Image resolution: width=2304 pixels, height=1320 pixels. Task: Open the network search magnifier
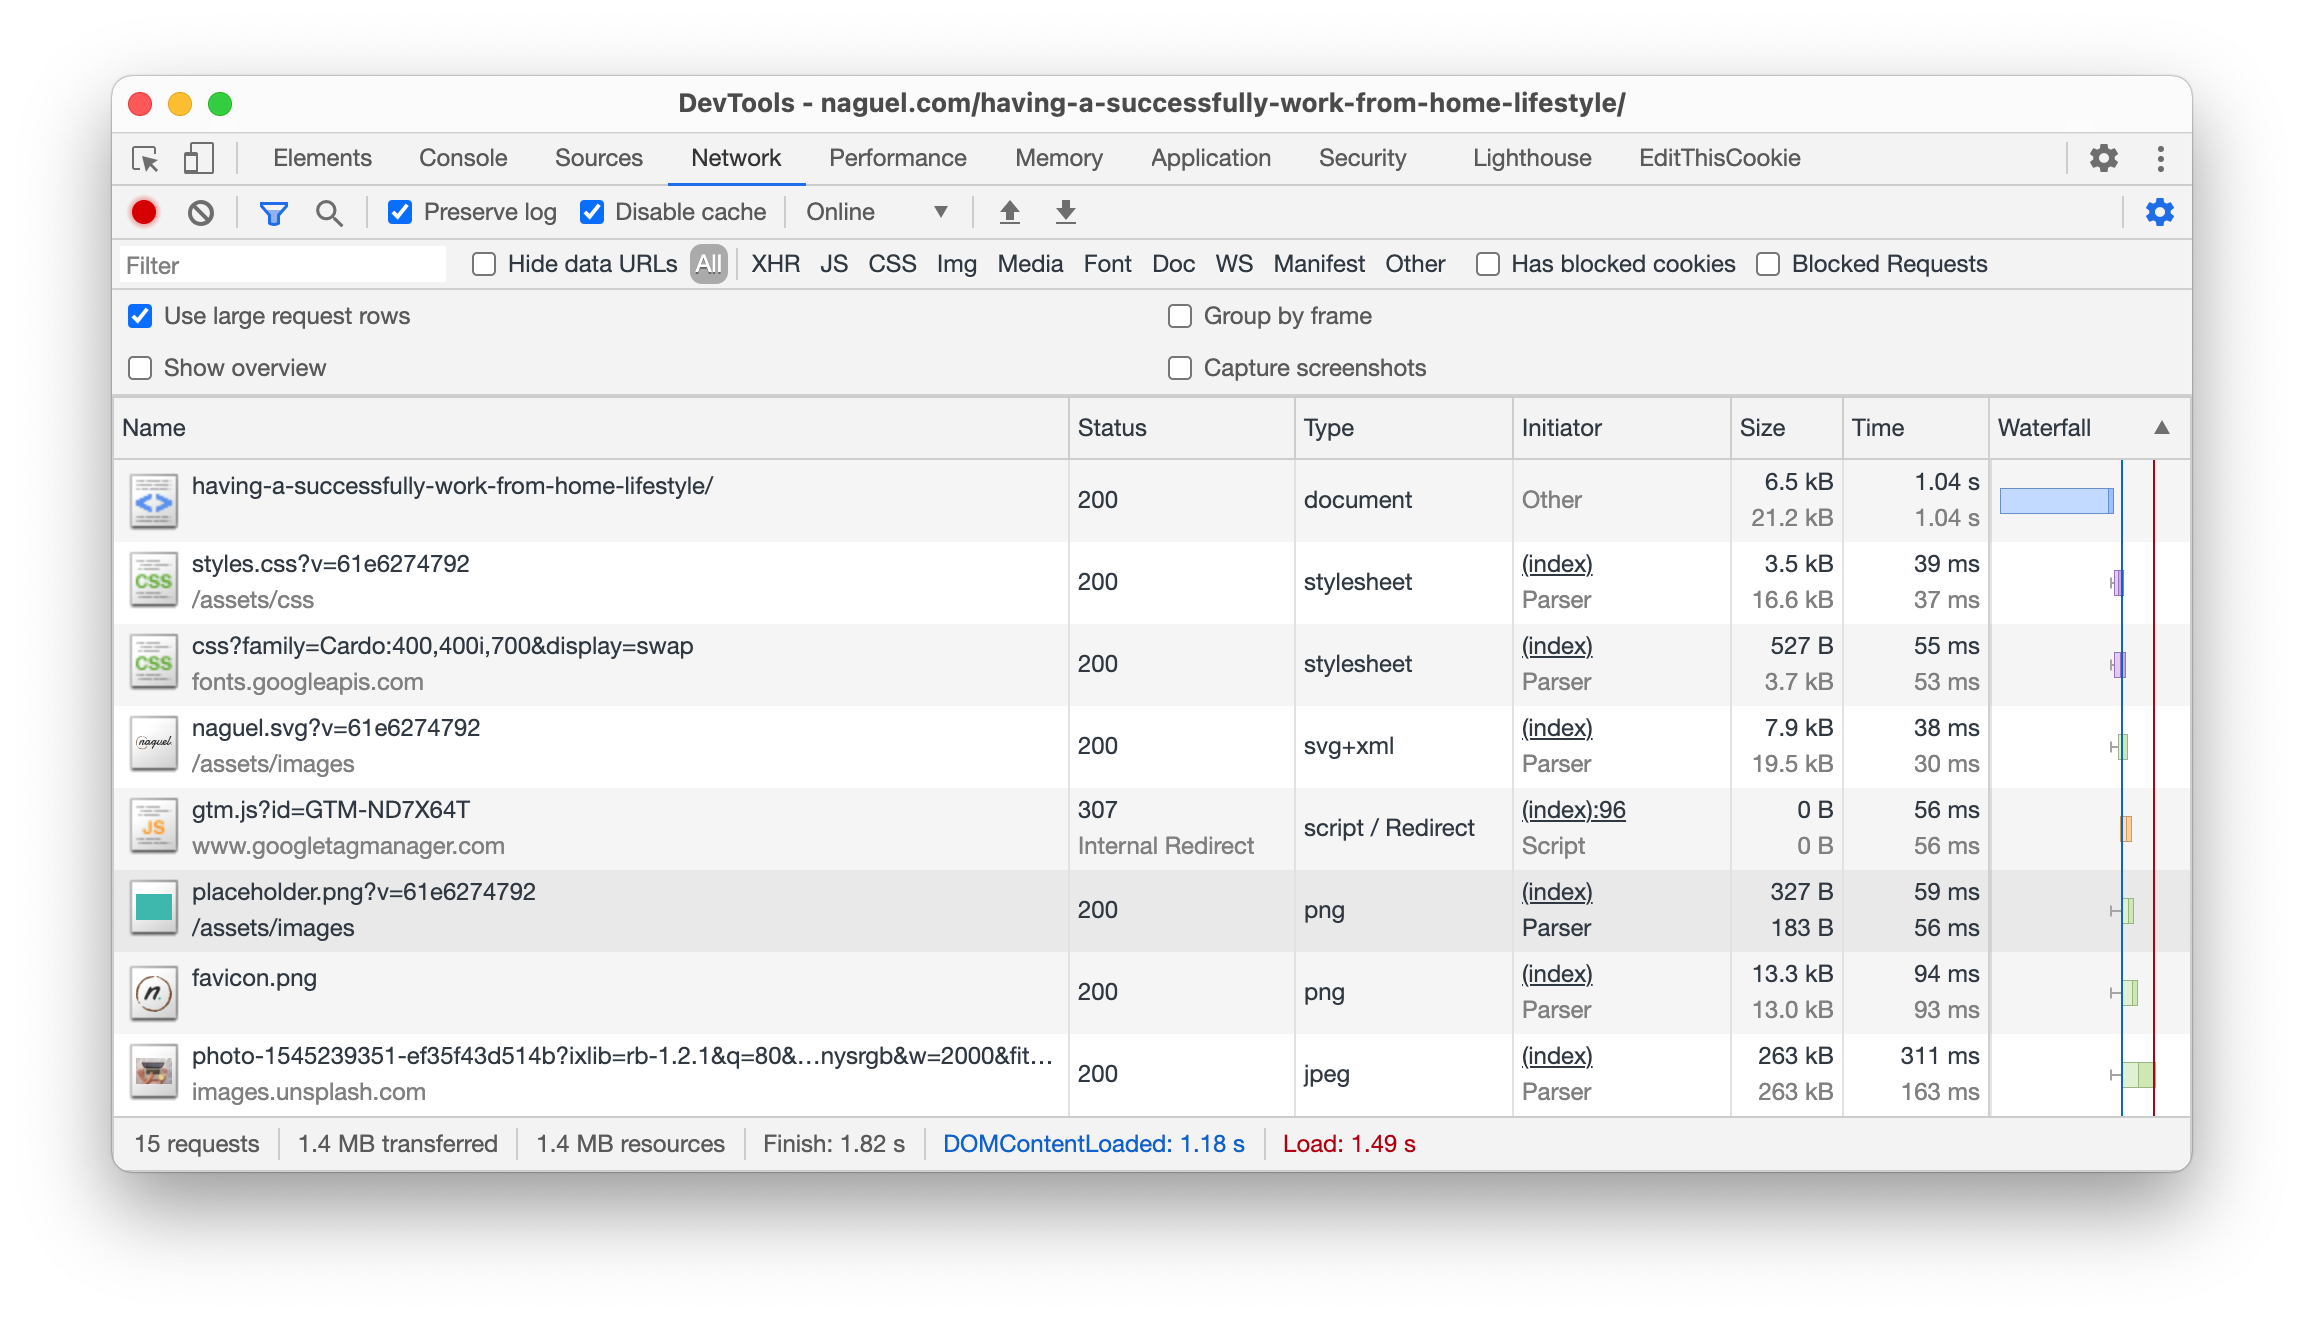pos(329,212)
